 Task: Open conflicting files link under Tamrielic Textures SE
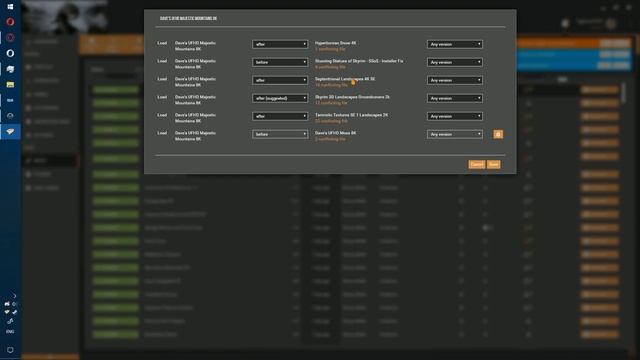tap(331, 121)
